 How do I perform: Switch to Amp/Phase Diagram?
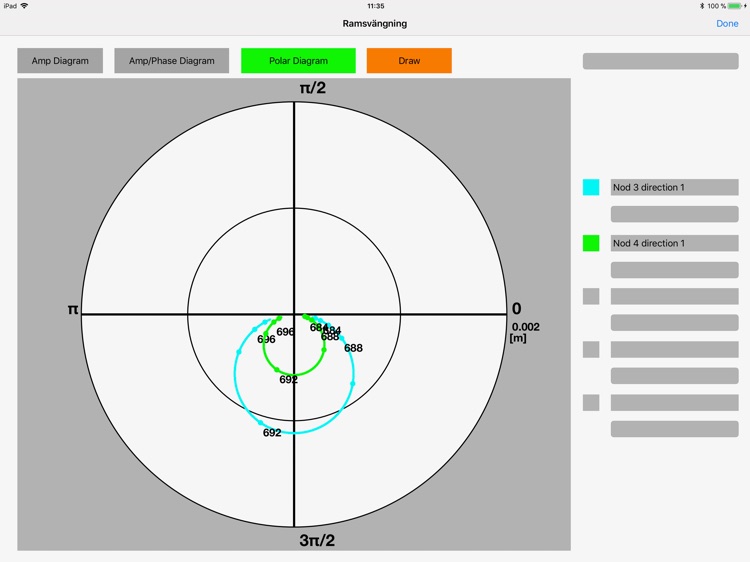172,61
